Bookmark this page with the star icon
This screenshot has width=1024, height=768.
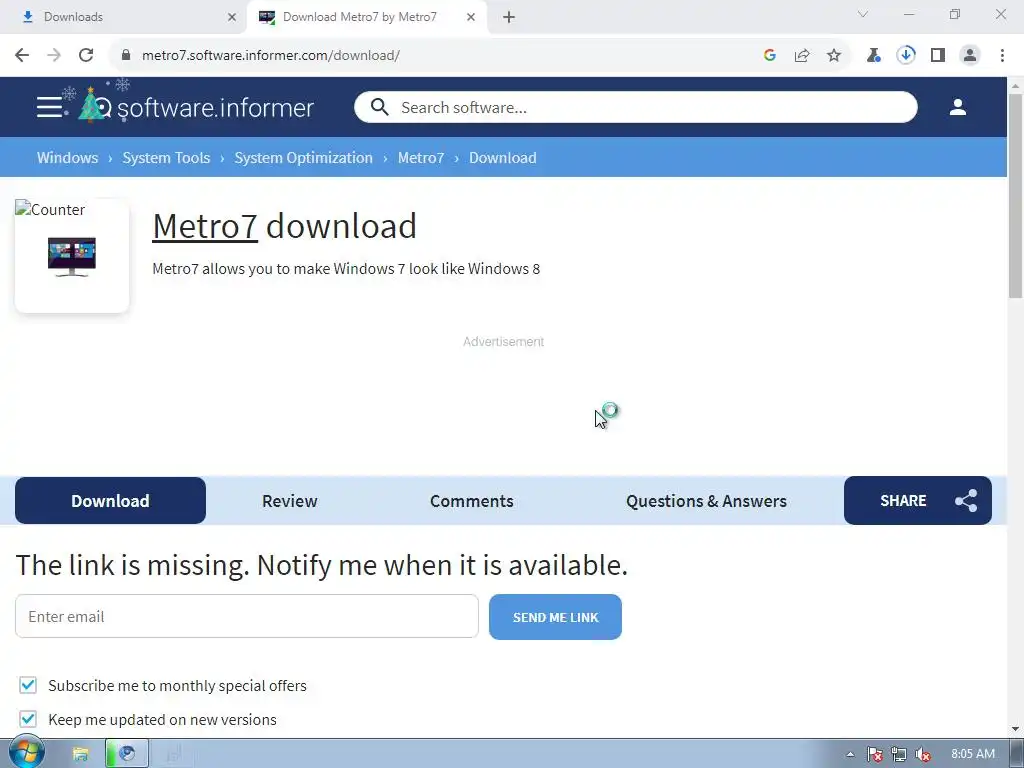coord(834,56)
